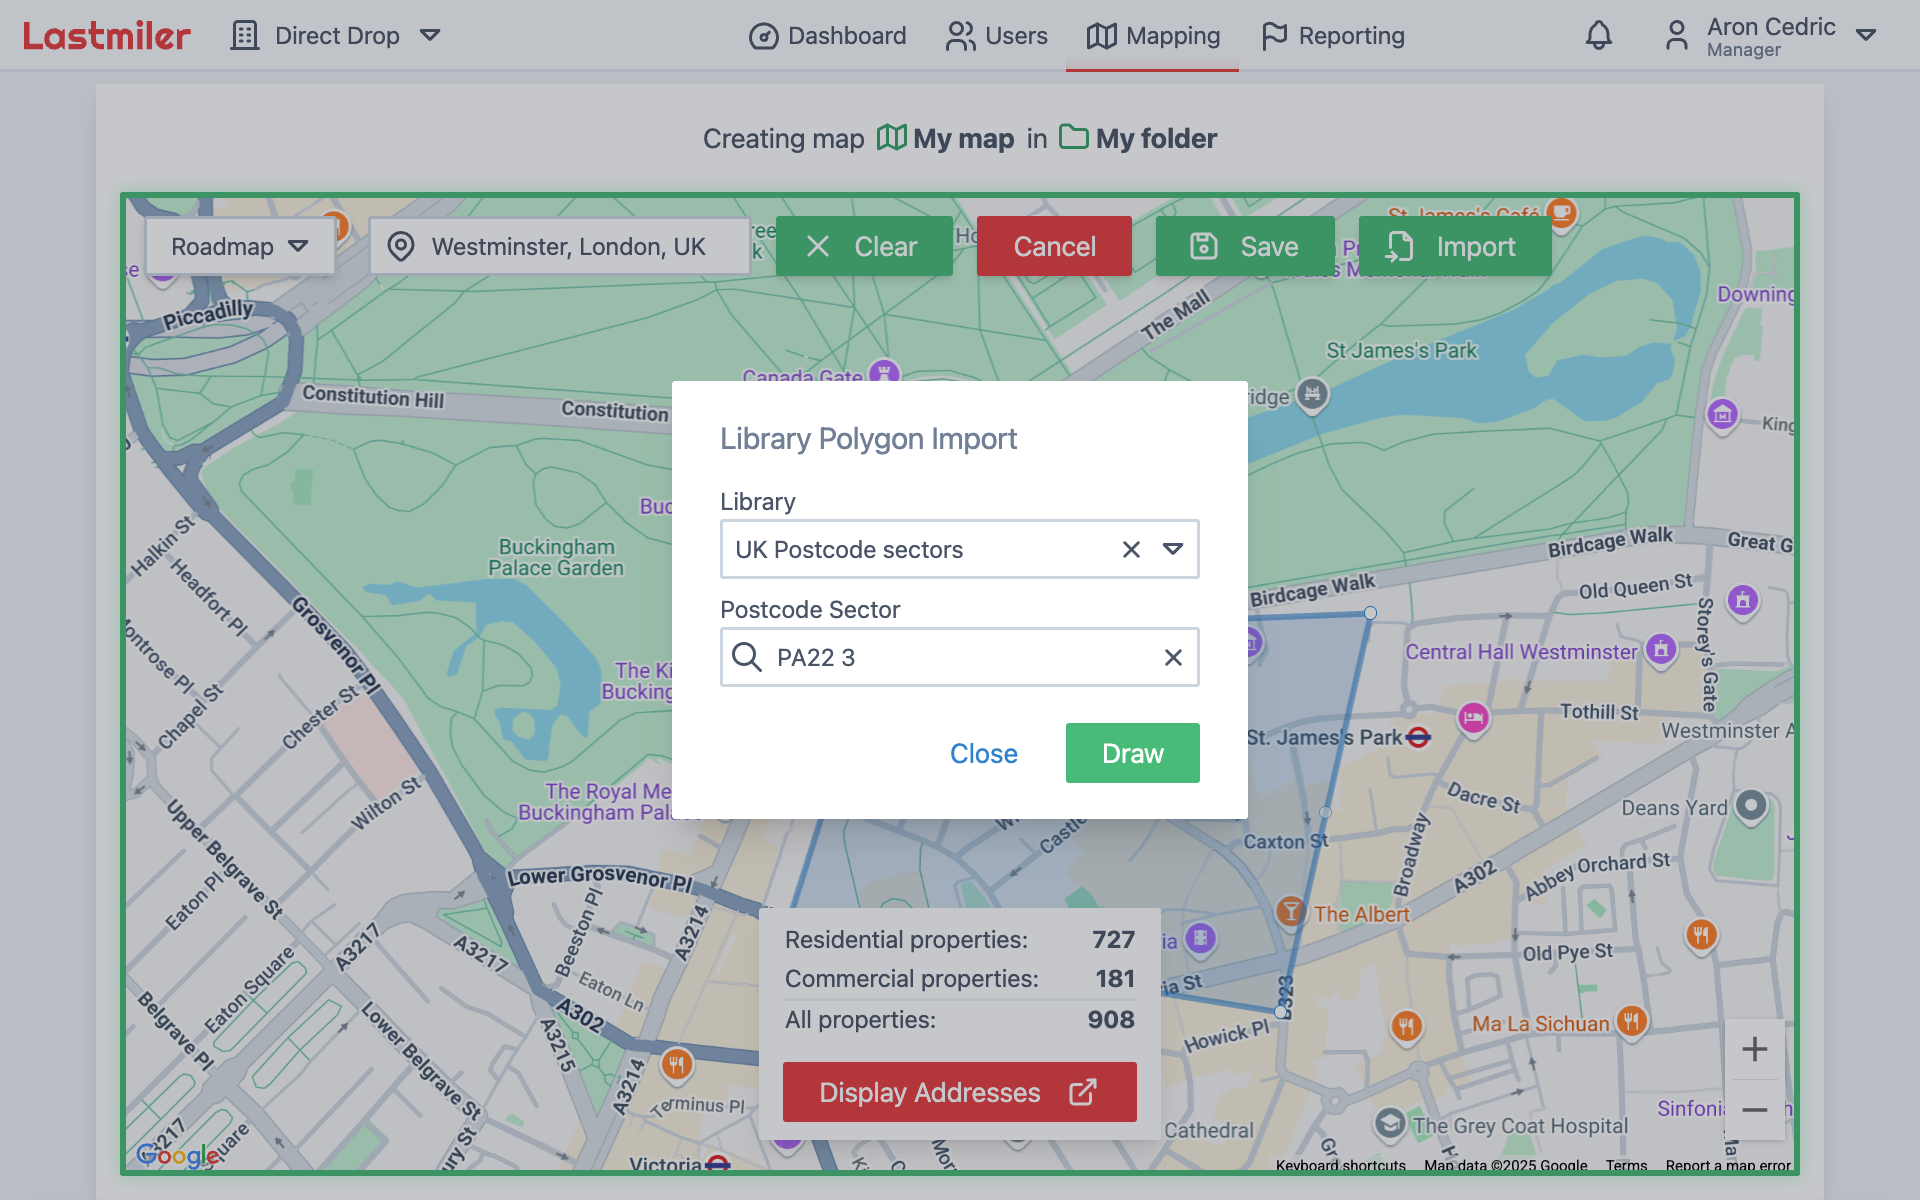The height and width of the screenshot is (1200, 1920).
Task: Click Ma La Sichuan restaurant marker
Action: [x=1631, y=1020]
